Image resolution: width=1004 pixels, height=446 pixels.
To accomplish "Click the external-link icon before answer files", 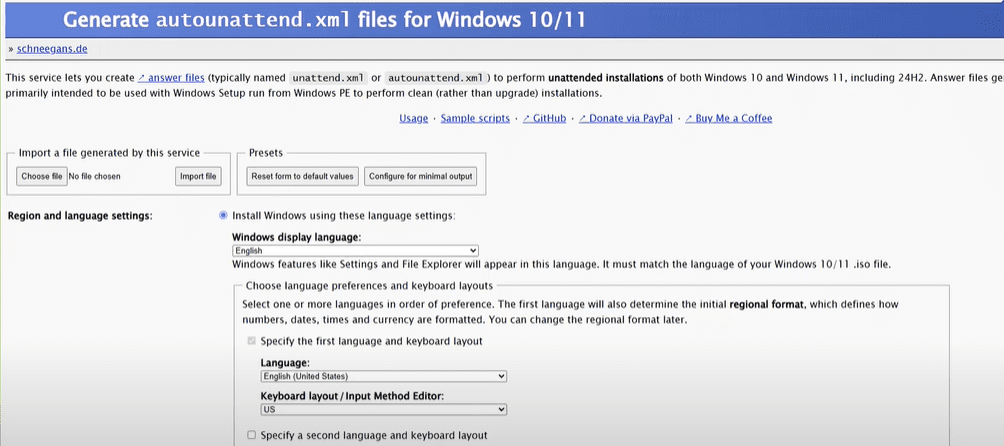I will [141, 77].
